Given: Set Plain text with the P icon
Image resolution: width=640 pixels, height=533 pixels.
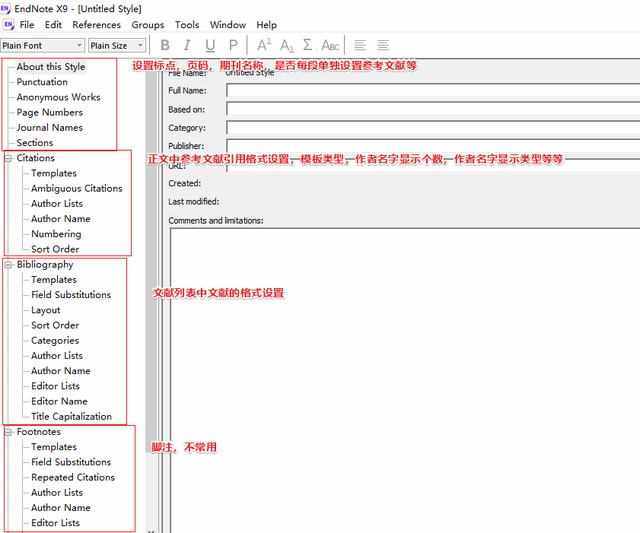Looking at the screenshot, I should coord(233,45).
